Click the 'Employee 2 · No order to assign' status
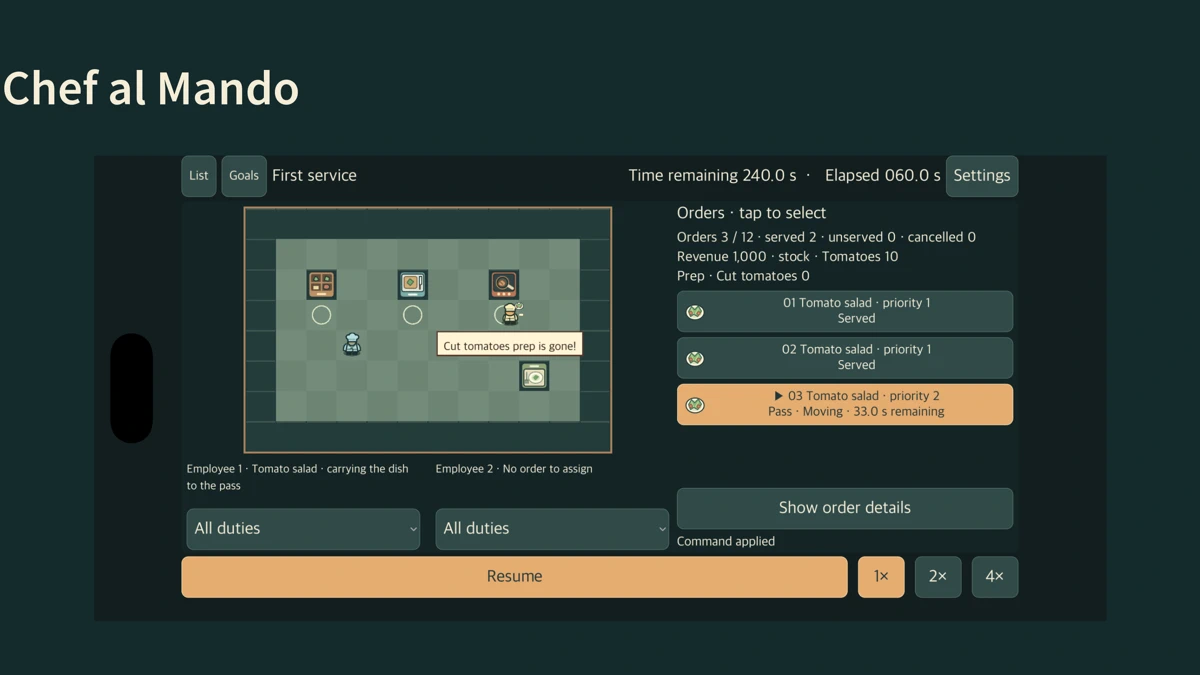This screenshot has width=1200, height=675. tap(514, 469)
